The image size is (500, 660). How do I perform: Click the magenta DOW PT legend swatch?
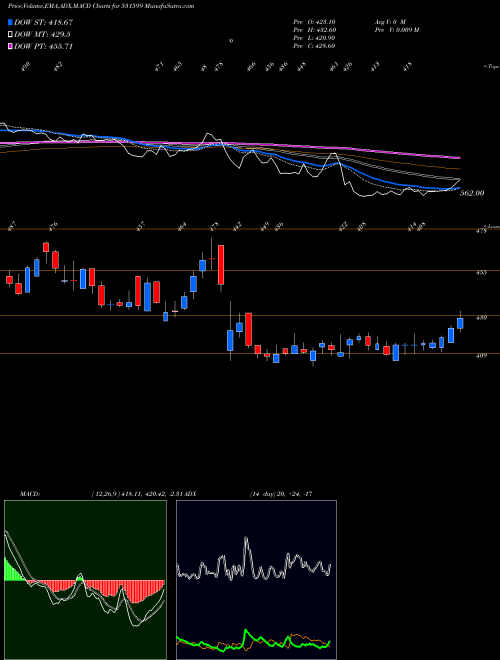[11, 46]
